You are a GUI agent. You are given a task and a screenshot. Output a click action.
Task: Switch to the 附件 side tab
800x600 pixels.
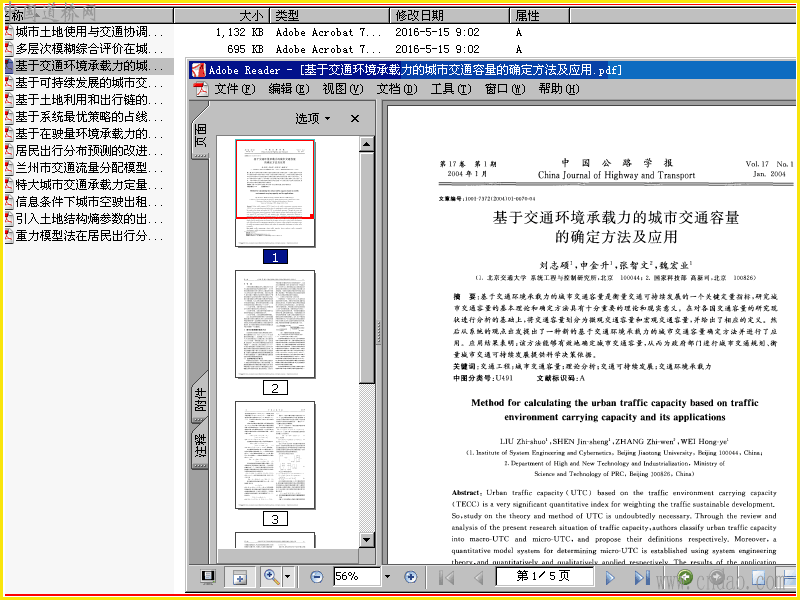(201, 399)
